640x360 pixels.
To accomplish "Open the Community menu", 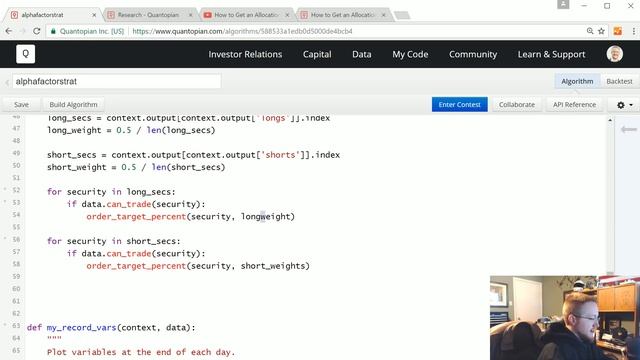I will (473, 54).
